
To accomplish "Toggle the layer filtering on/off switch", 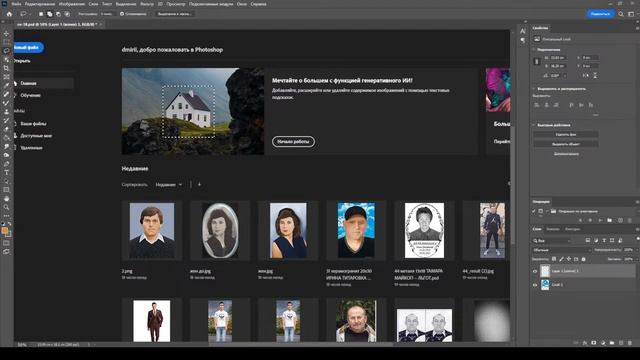I will [637, 240].
